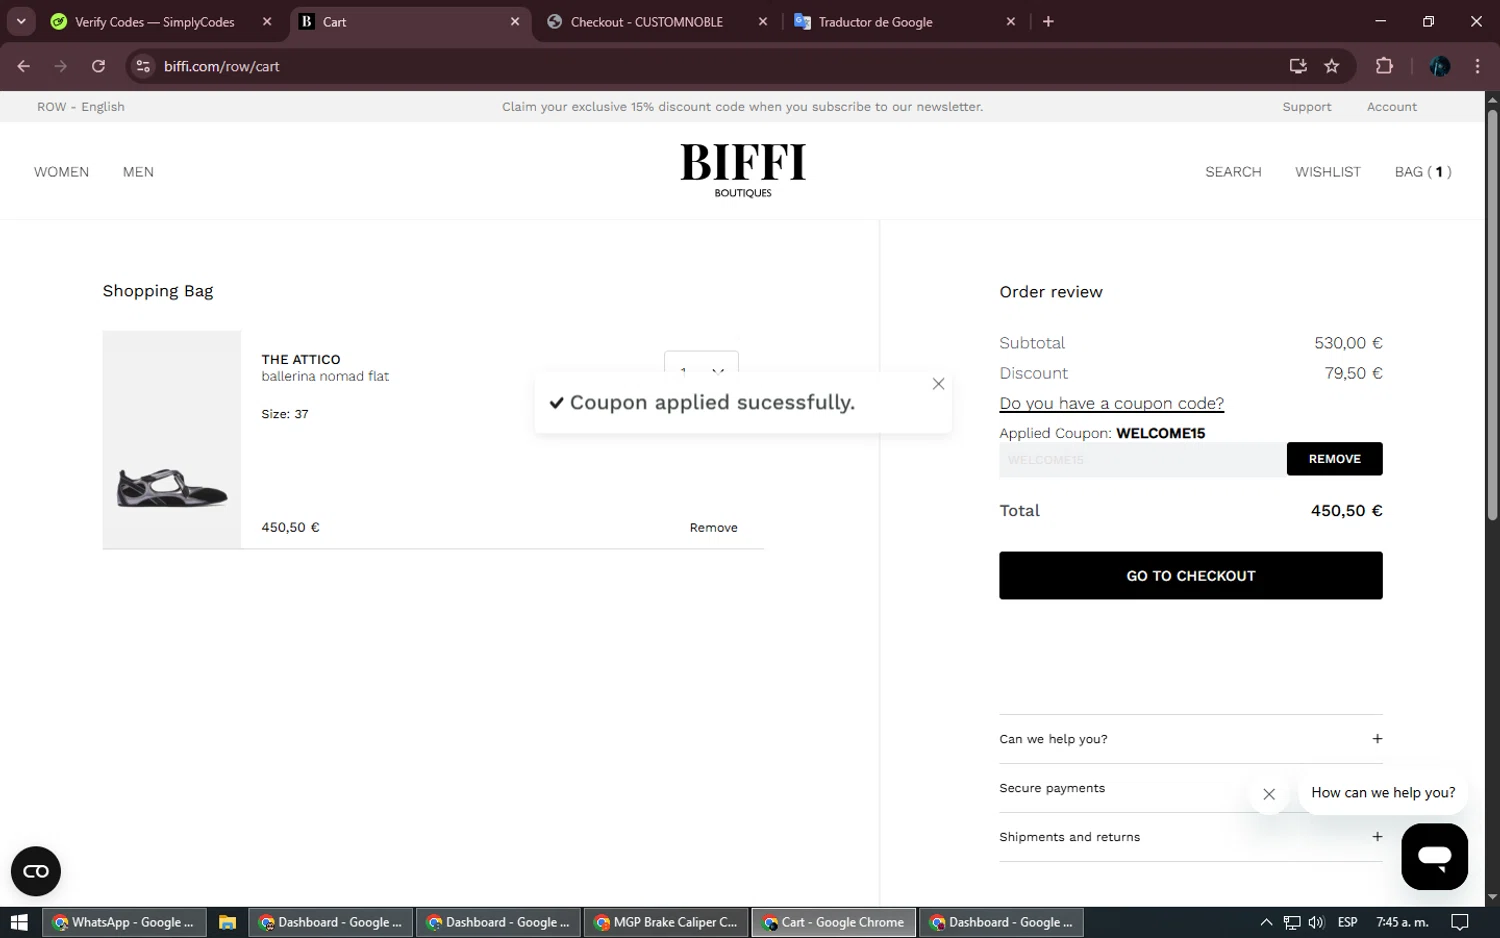
Task: Dismiss the coupon applied notification
Action: pyautogui.click(x=938, y=384)
